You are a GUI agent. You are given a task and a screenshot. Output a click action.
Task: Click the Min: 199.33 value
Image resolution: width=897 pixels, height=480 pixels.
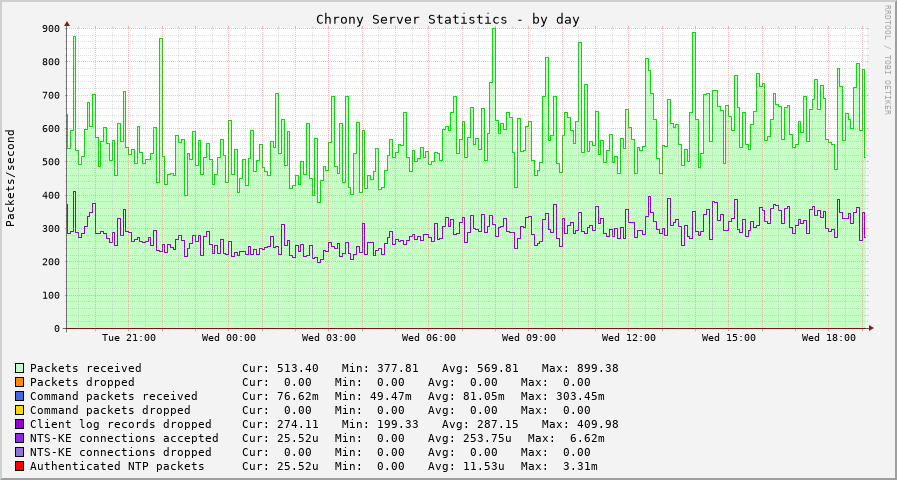point(380,425)
